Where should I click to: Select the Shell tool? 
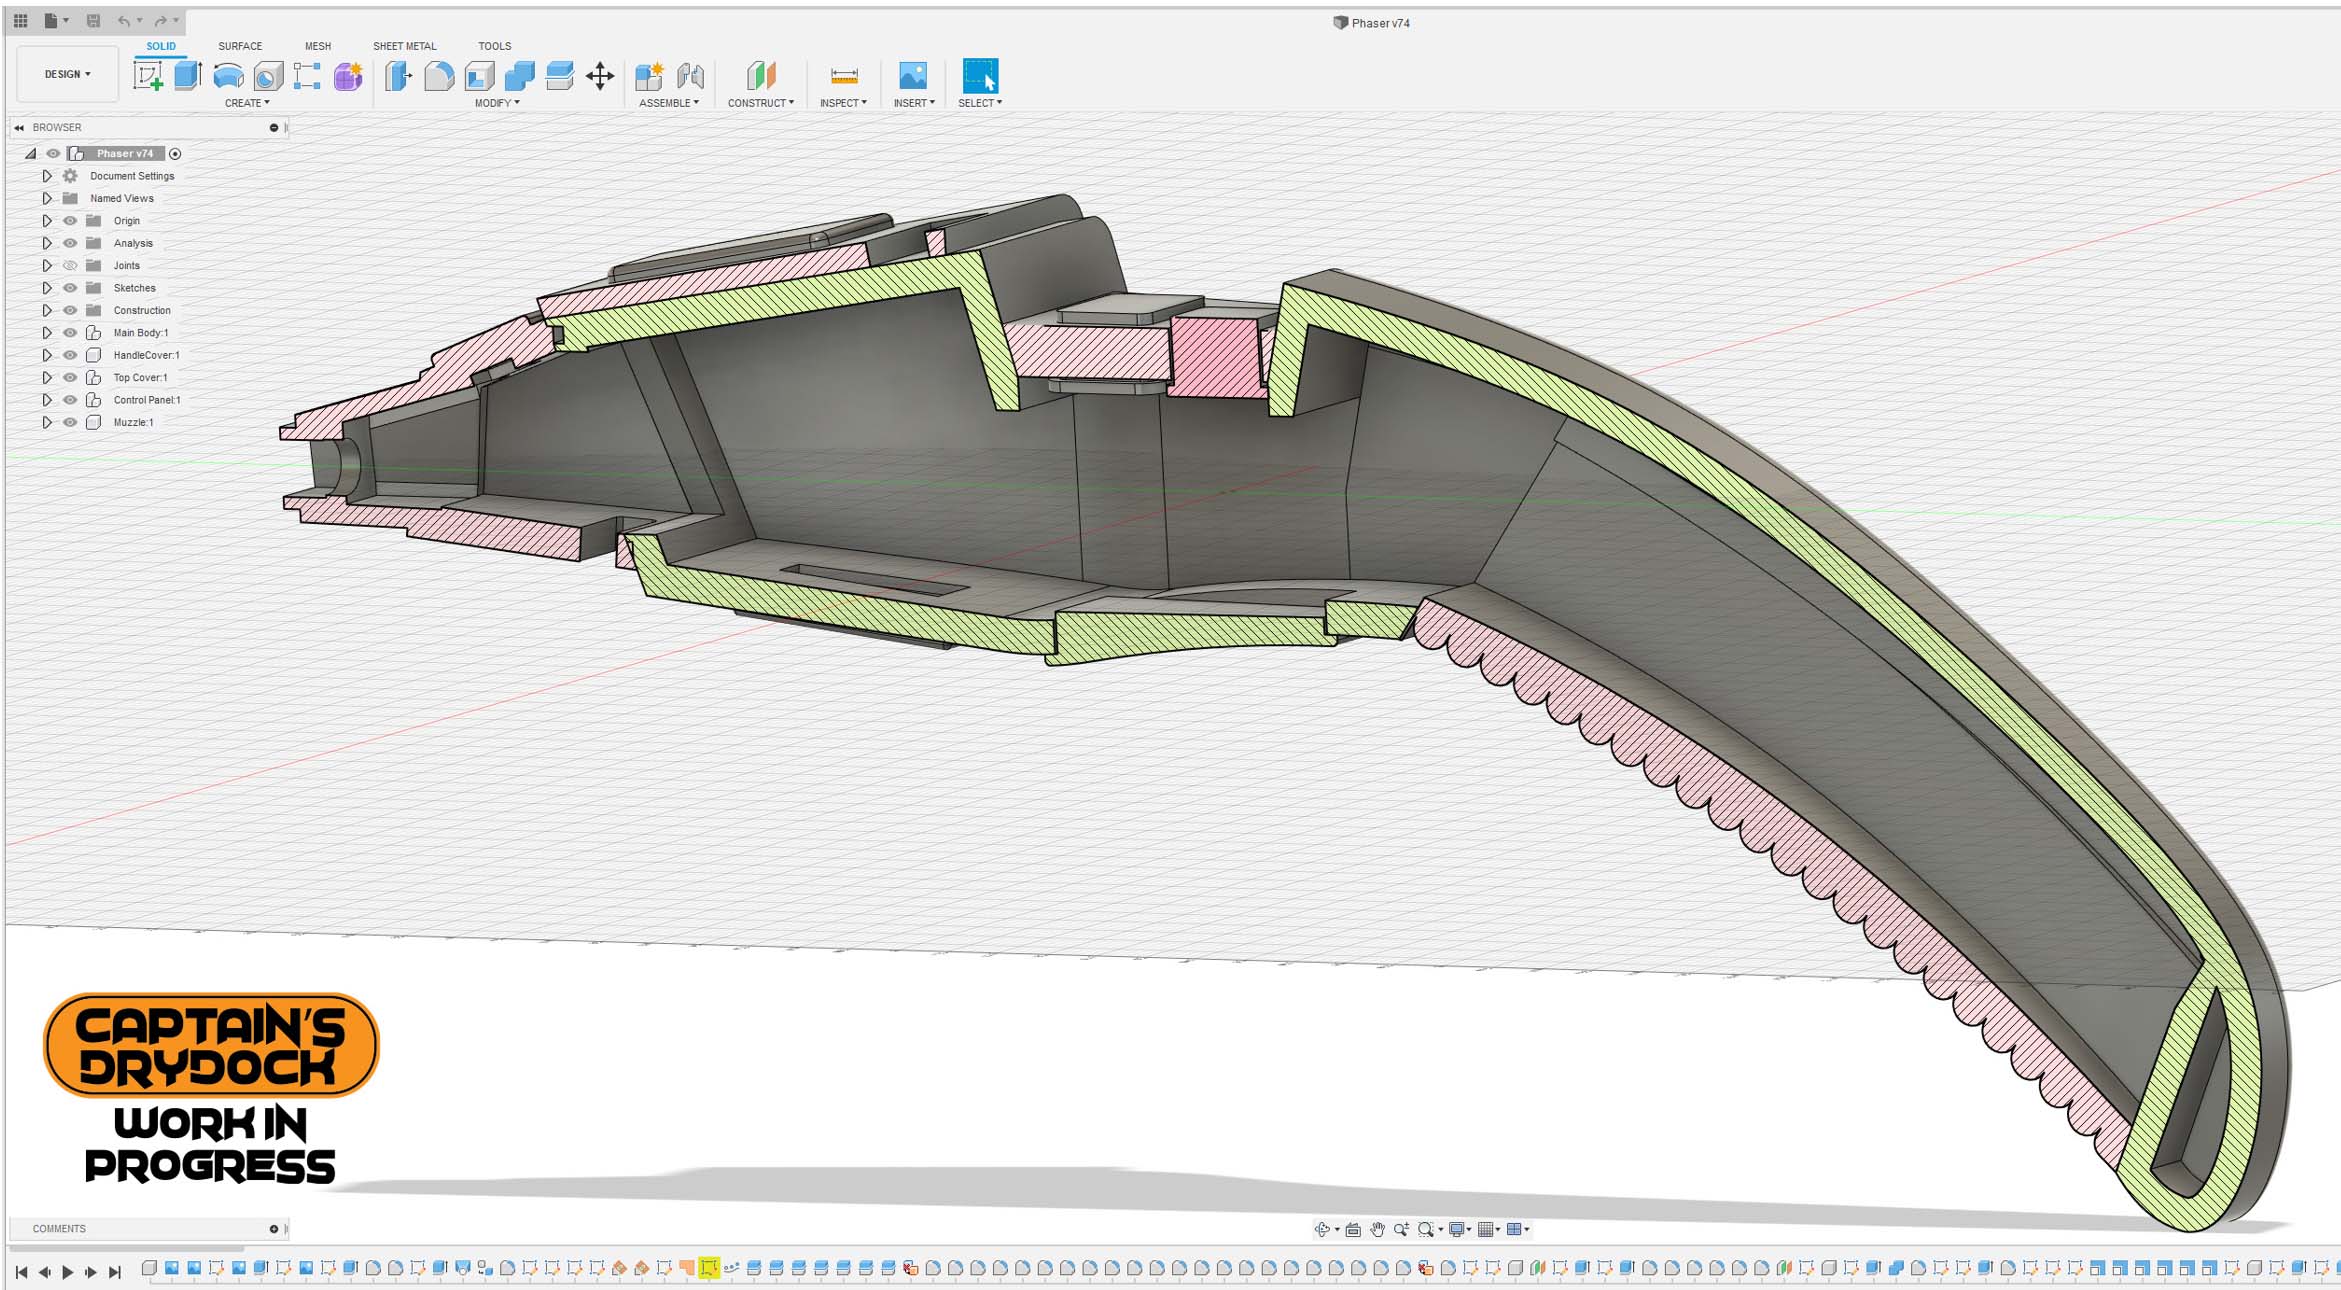[x=480, y=76]
